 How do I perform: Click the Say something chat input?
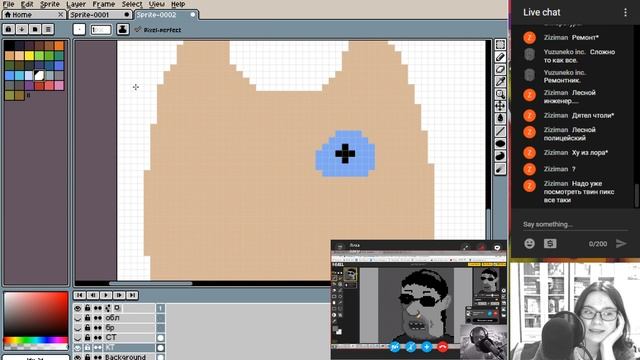pos(575,224)
